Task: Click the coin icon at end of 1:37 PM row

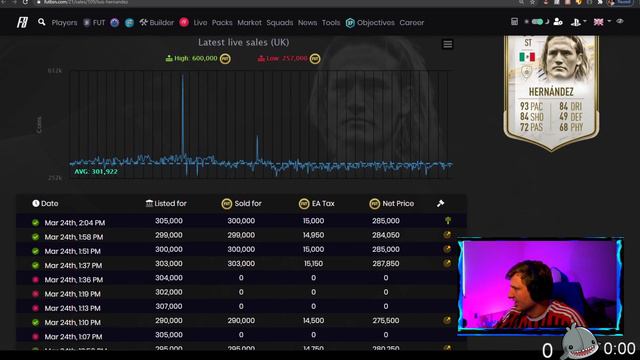Action: (x=447, y=263)
